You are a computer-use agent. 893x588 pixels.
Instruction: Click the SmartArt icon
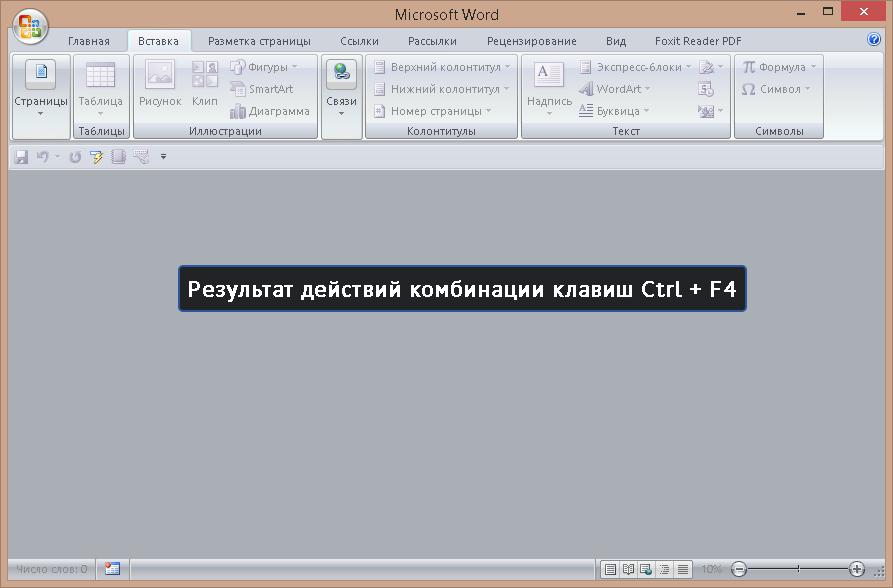tap(238, 89)
